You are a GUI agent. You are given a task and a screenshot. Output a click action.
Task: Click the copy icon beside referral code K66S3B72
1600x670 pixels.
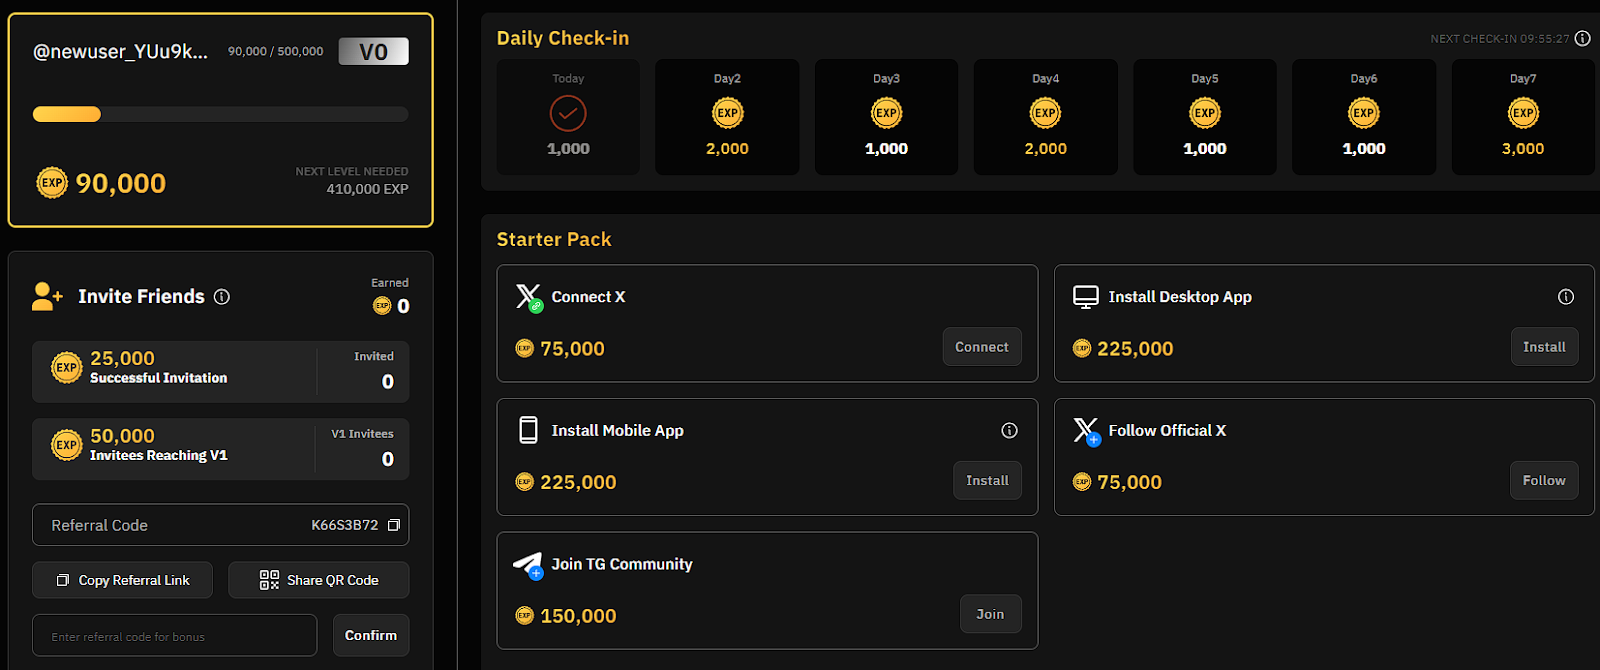[x=394, y=525]
